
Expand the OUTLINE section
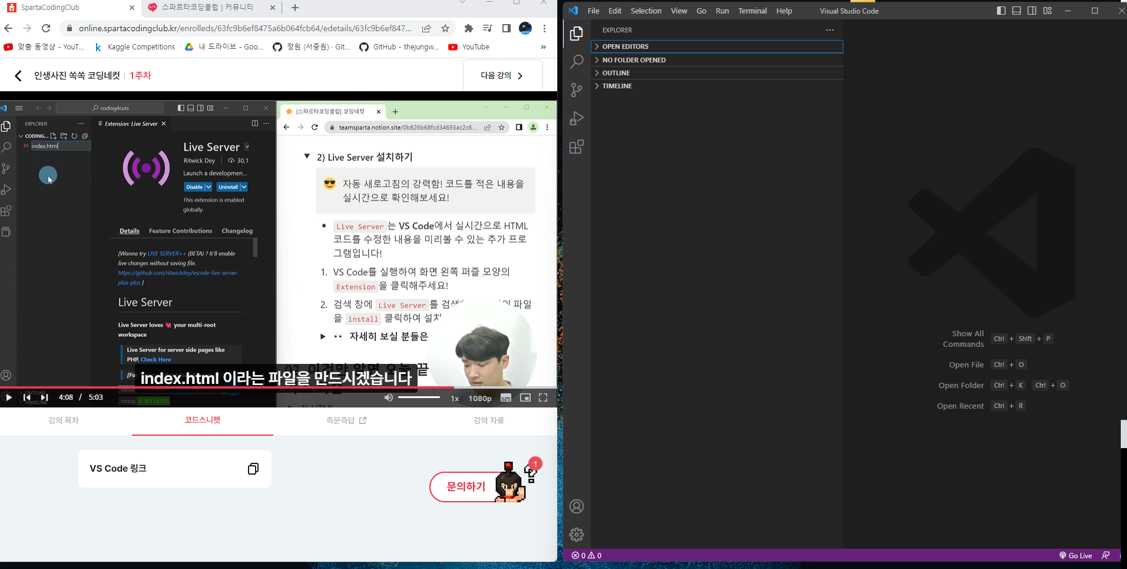(717, 73)
